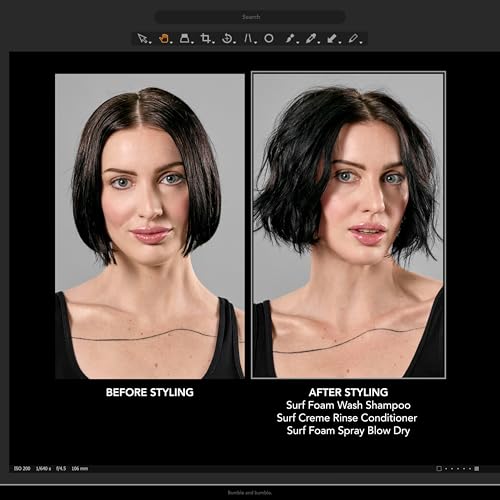Choose the circular Spot Removal tool
Image resolution: width=500 pixels, height=500 pixels.
click(x=269, y=39)
